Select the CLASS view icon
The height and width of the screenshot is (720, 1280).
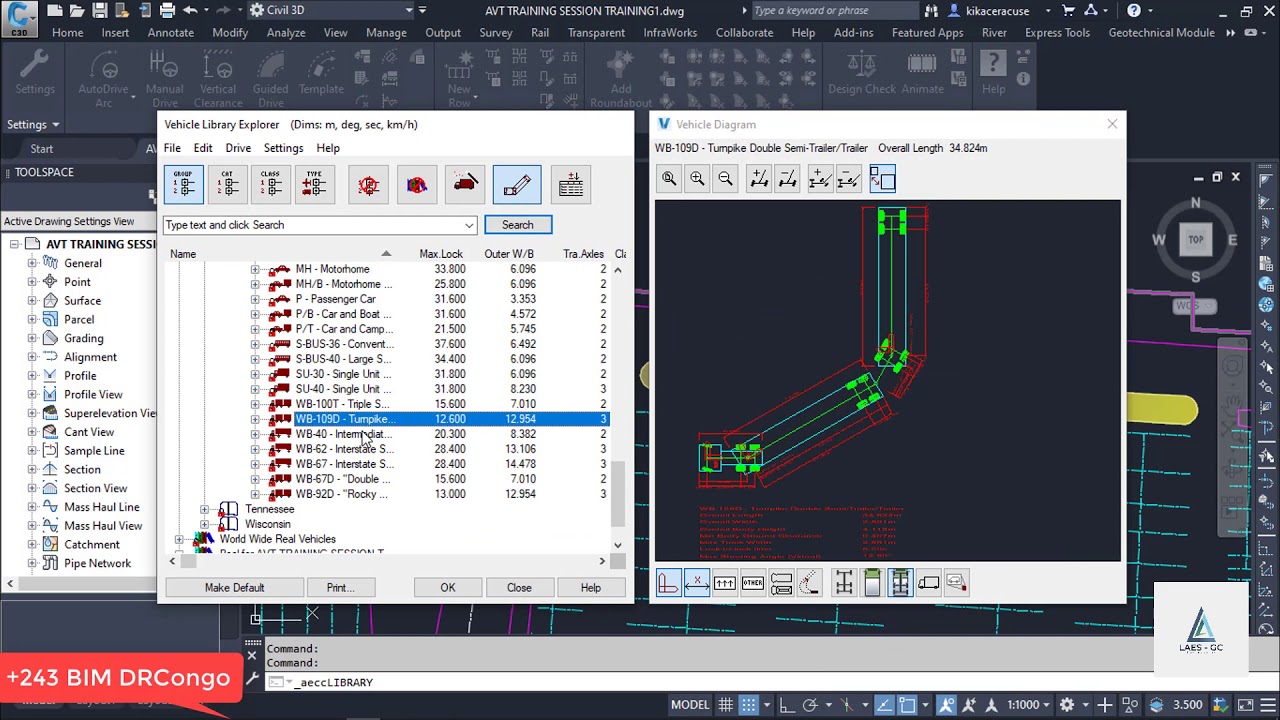pos(271,184)
